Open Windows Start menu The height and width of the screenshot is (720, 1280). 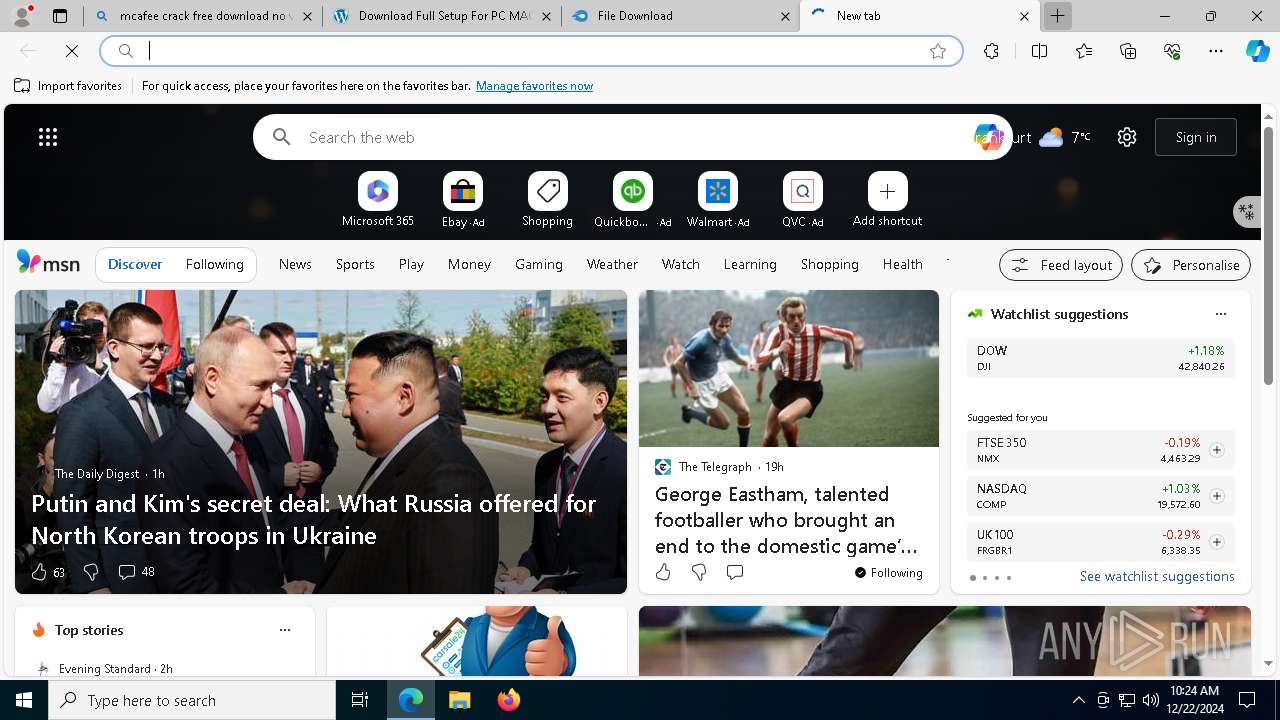(x=24, y=700)
